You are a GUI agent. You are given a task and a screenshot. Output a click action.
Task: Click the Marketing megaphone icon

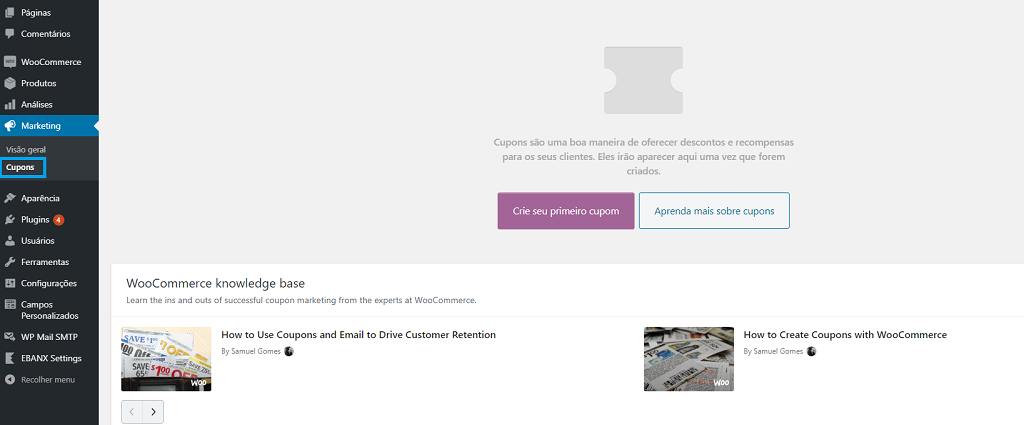coord(10,126)
